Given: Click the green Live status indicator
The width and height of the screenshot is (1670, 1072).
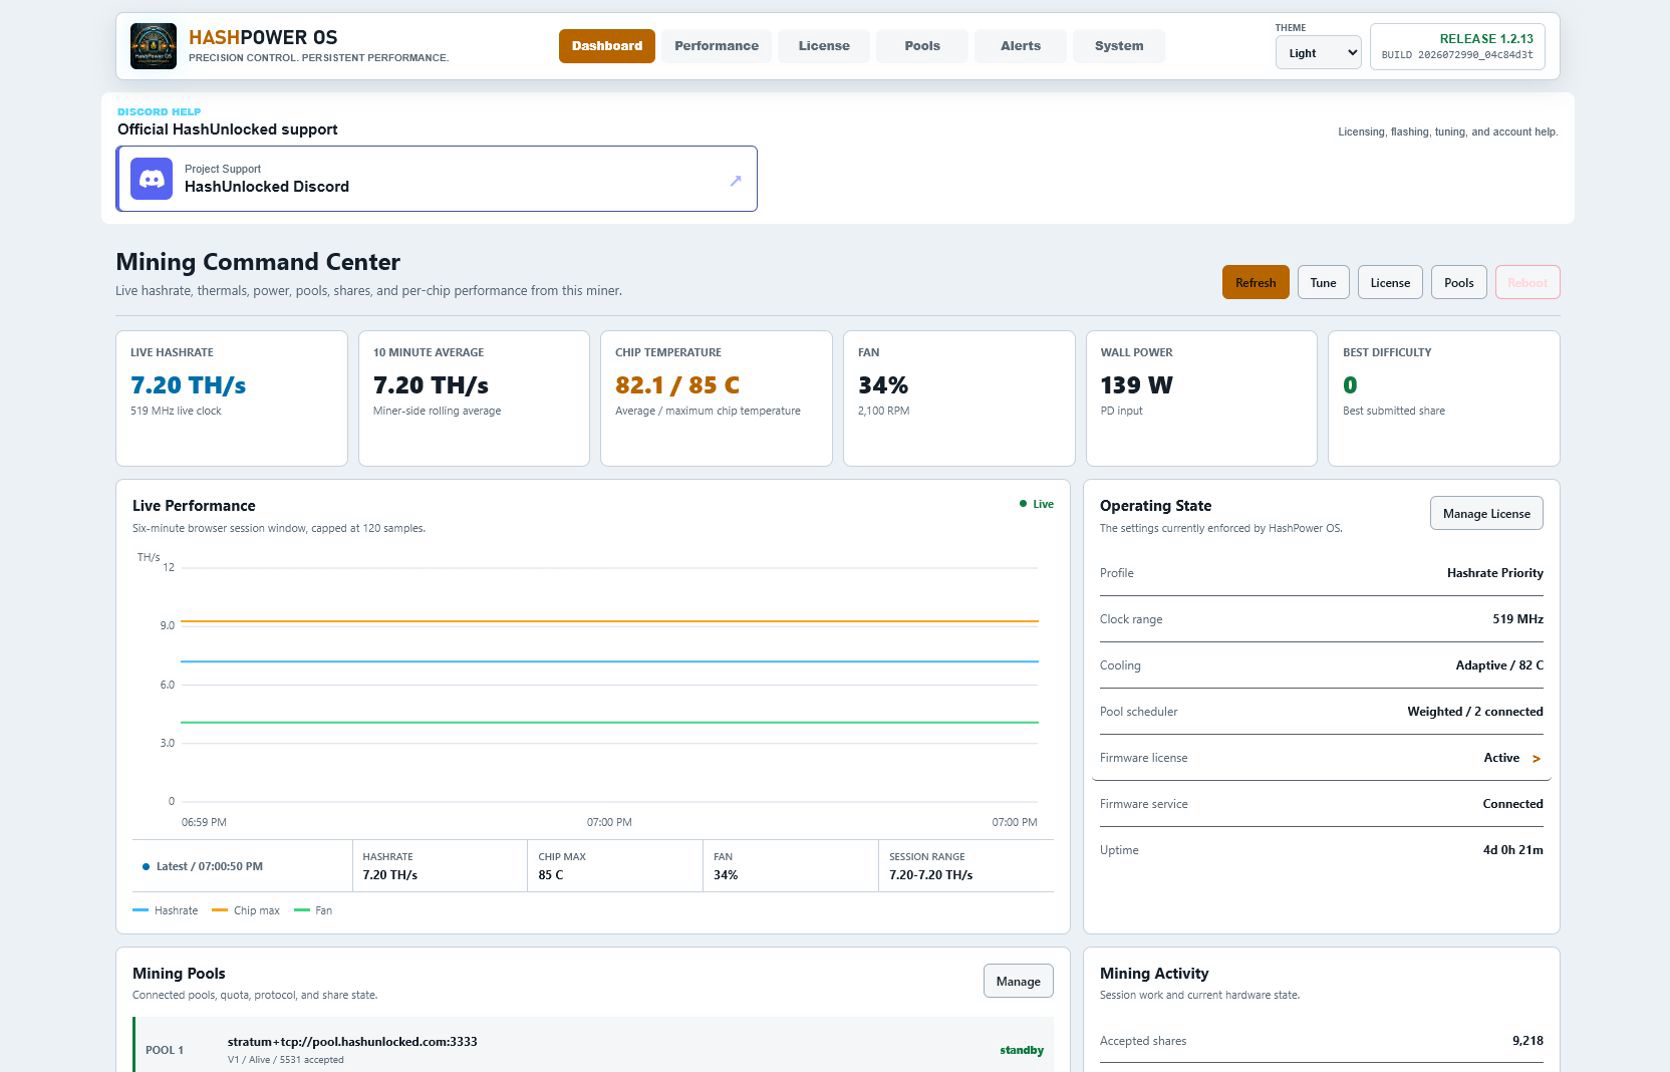Looking at the screenshot, I should 1036,504.
